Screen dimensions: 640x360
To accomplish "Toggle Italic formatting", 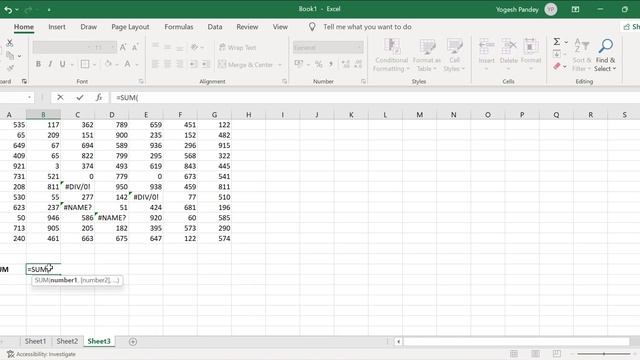I will tap(50, 64).
